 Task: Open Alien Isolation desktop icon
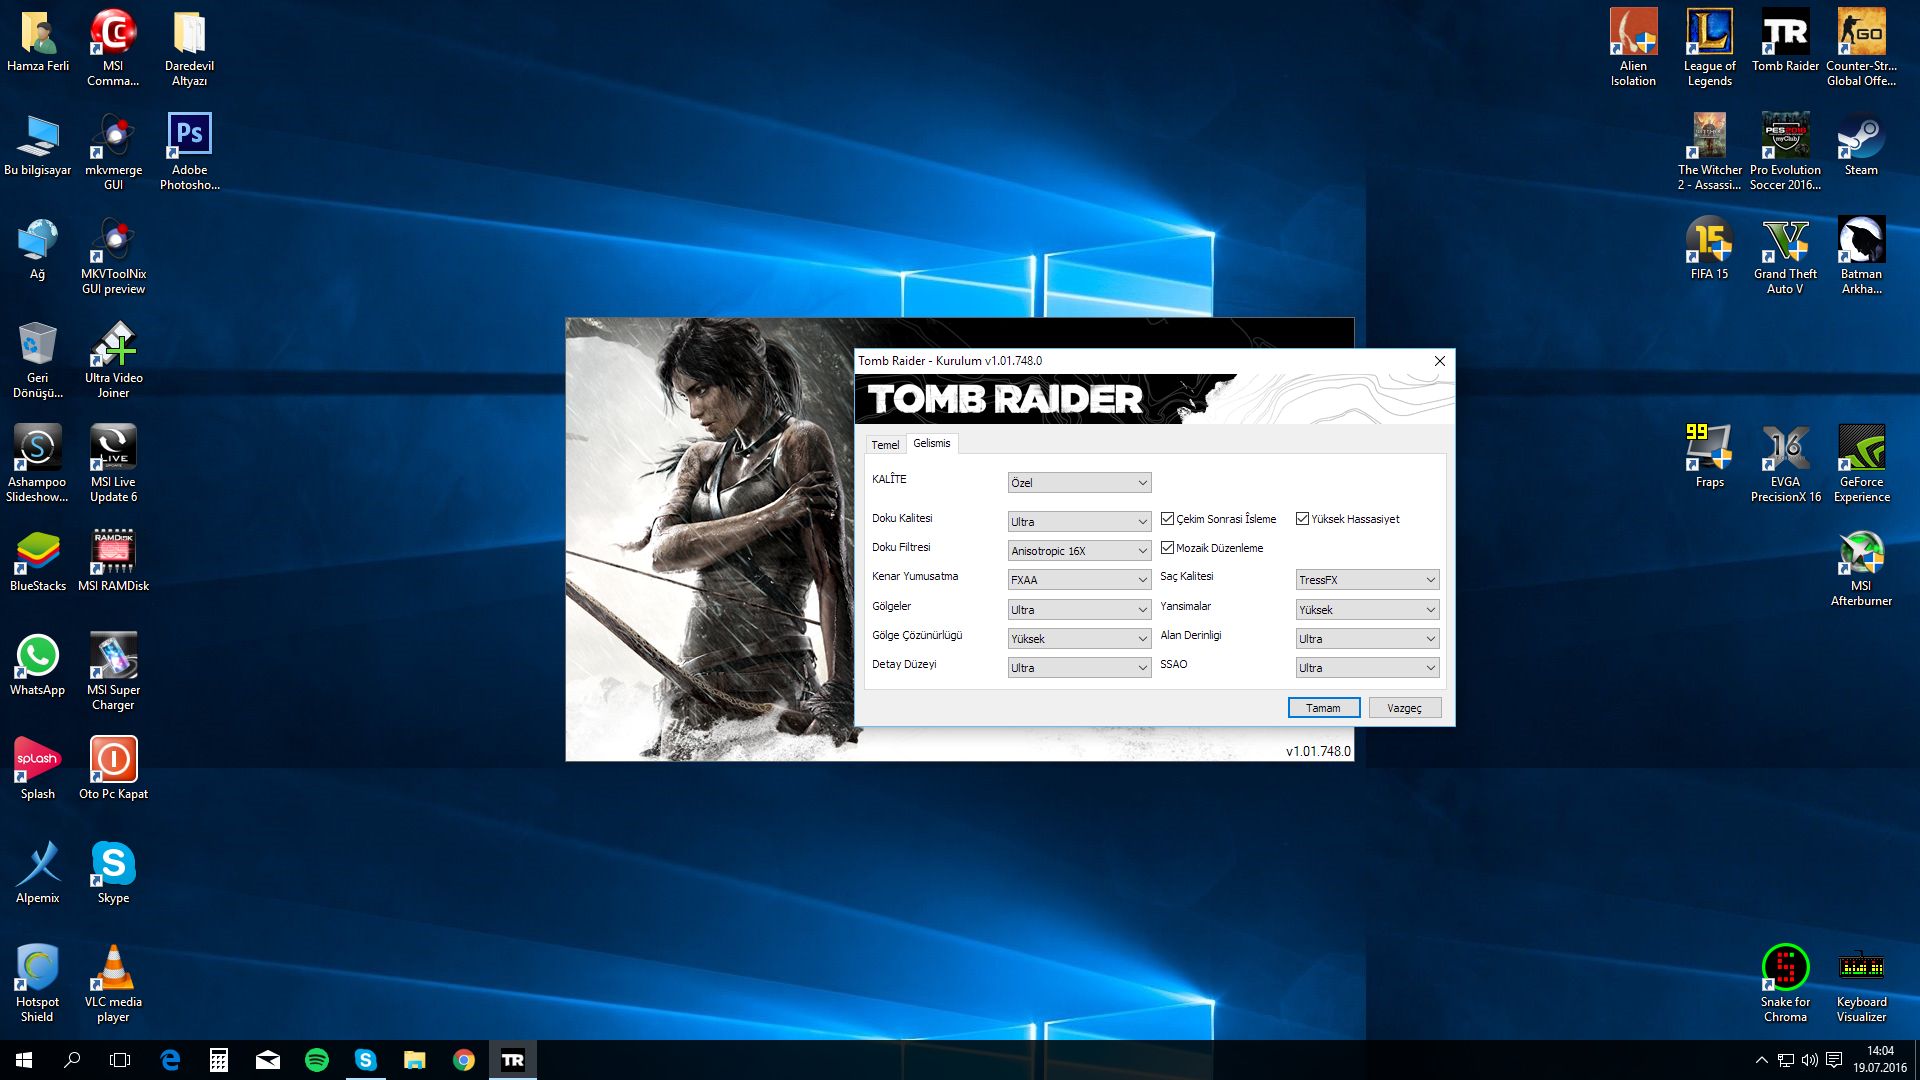click(1633, 47)
